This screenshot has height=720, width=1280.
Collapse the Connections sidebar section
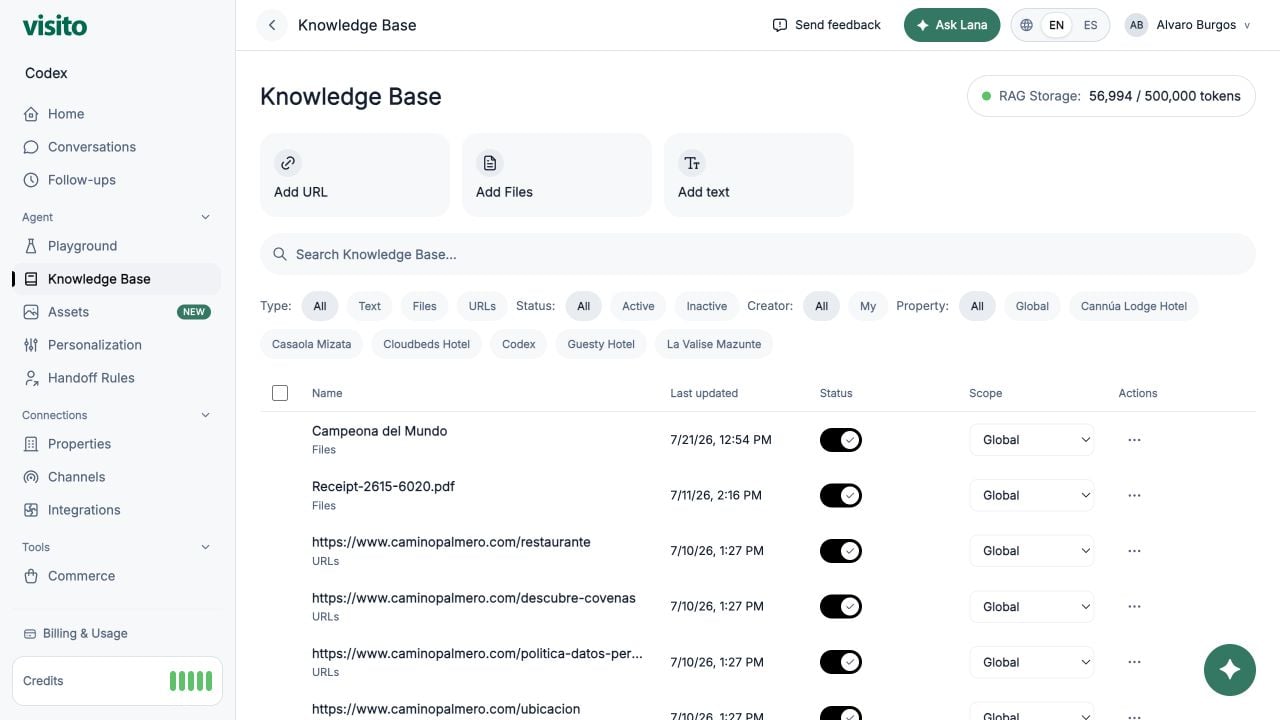pos(206,415)
